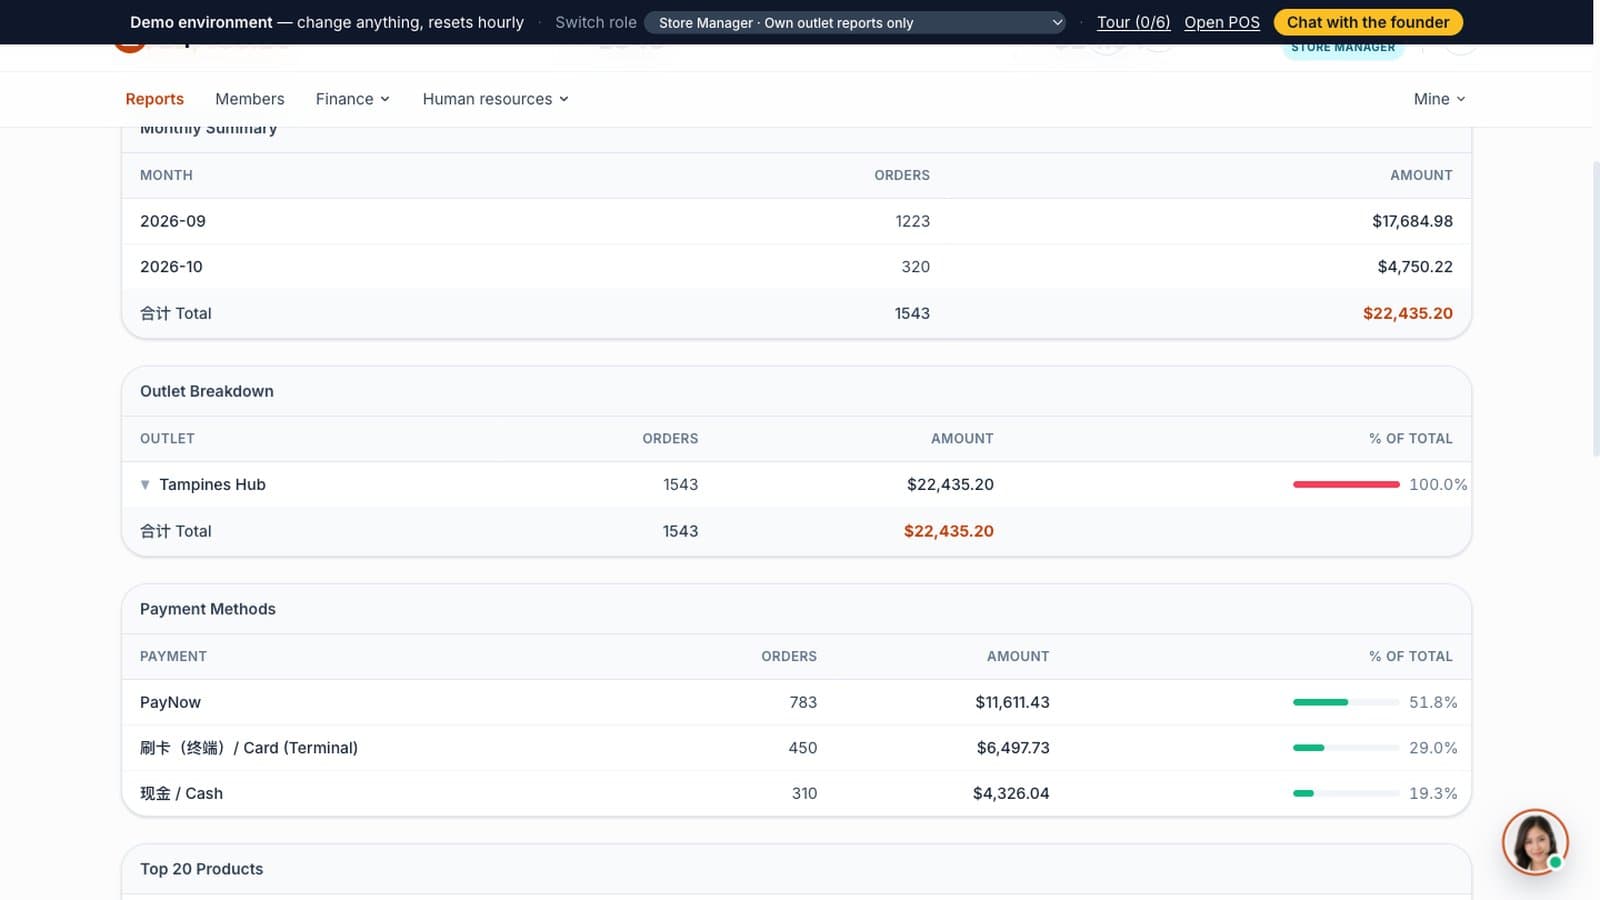Click the 2026-09 month row
Viewport: 1600px width, 900px height.
pyautogui.click(x=796, y=221)
